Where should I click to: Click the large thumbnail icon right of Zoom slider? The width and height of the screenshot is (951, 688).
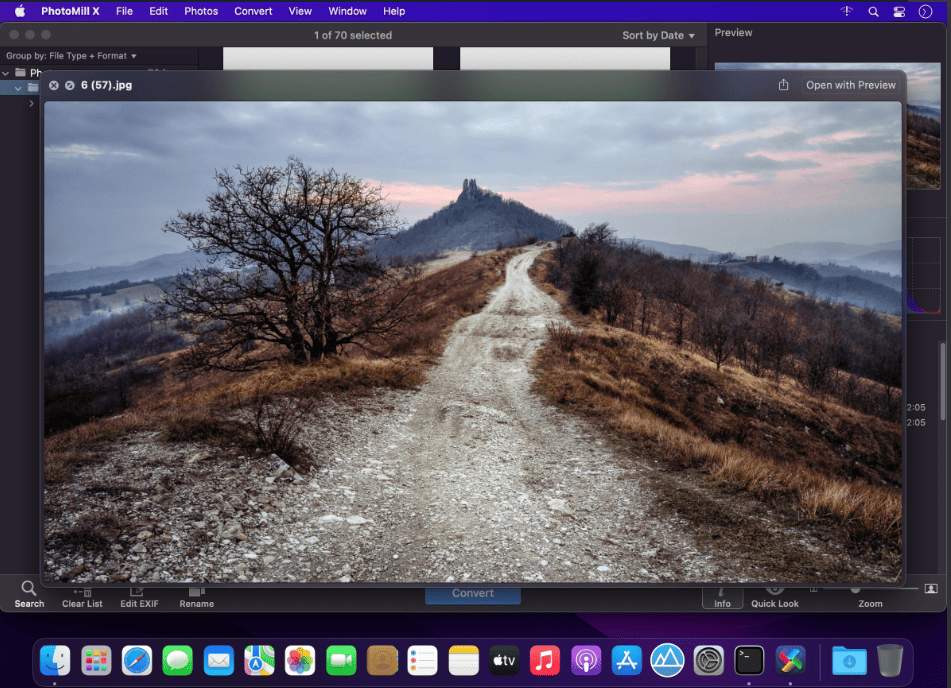(931, 589)
